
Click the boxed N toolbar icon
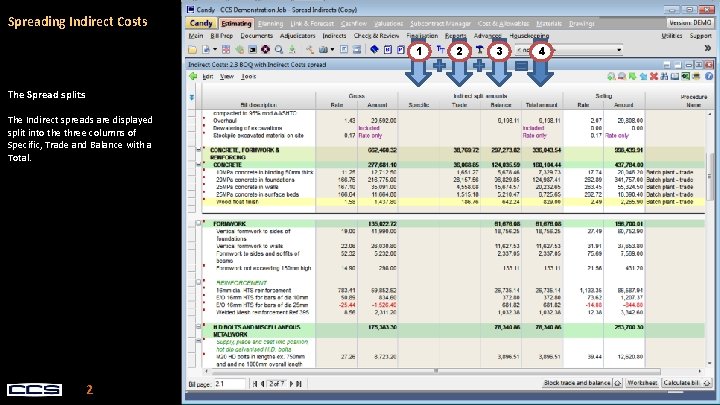tap(388, 50)
